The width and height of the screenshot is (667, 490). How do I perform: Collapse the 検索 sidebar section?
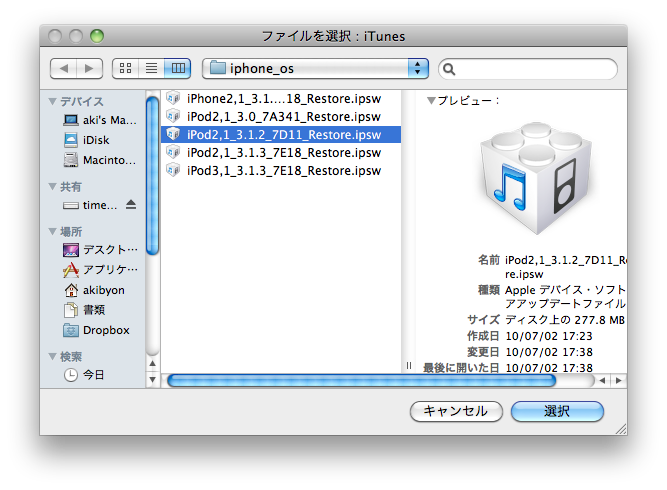pyautogui.click(x=53, y=356)
